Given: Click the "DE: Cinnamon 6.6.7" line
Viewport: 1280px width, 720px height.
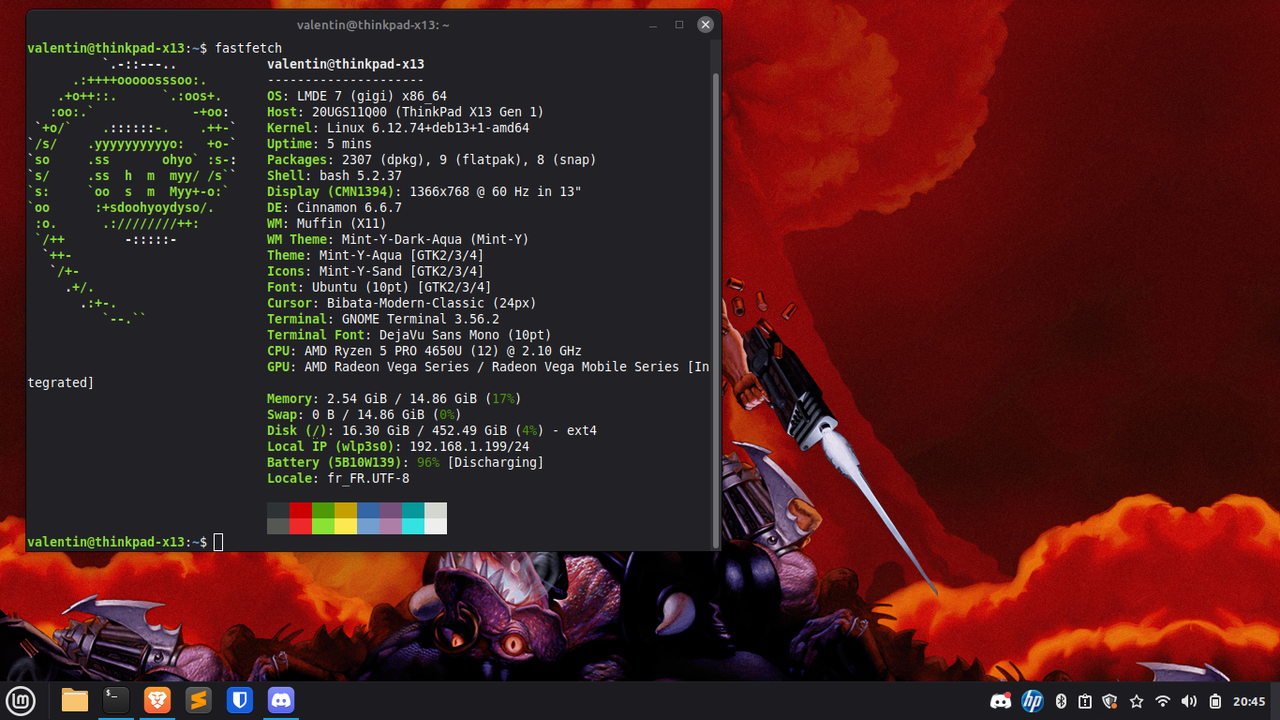Looking at the screenshot, I should click(x=334, y=208).
